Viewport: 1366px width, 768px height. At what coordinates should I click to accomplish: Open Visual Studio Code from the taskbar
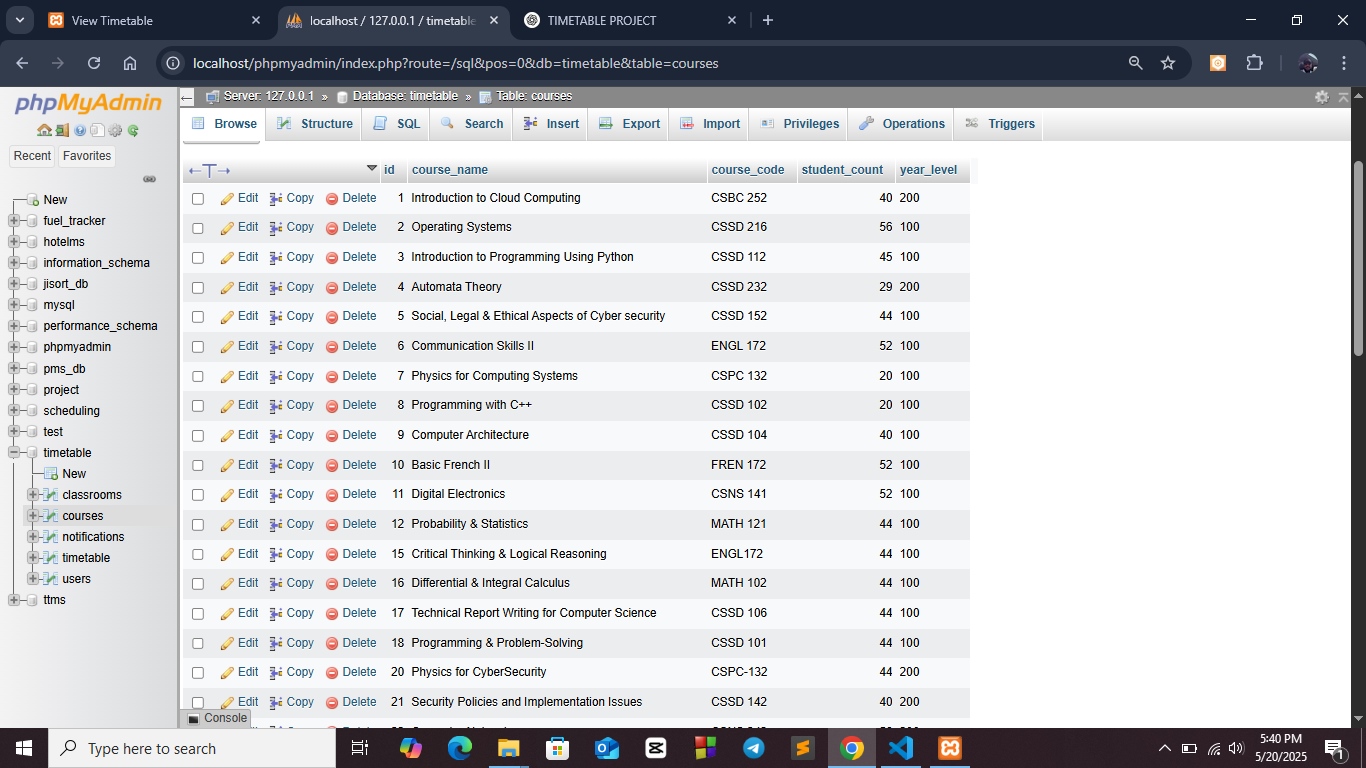[901, 748]
